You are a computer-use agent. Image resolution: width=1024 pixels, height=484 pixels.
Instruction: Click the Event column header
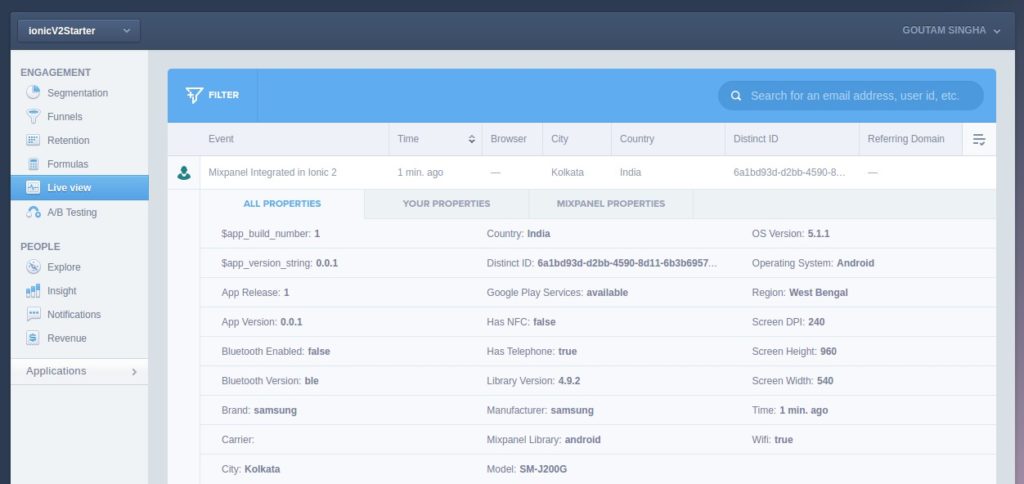pyautogui.click(x=221, y=138)
